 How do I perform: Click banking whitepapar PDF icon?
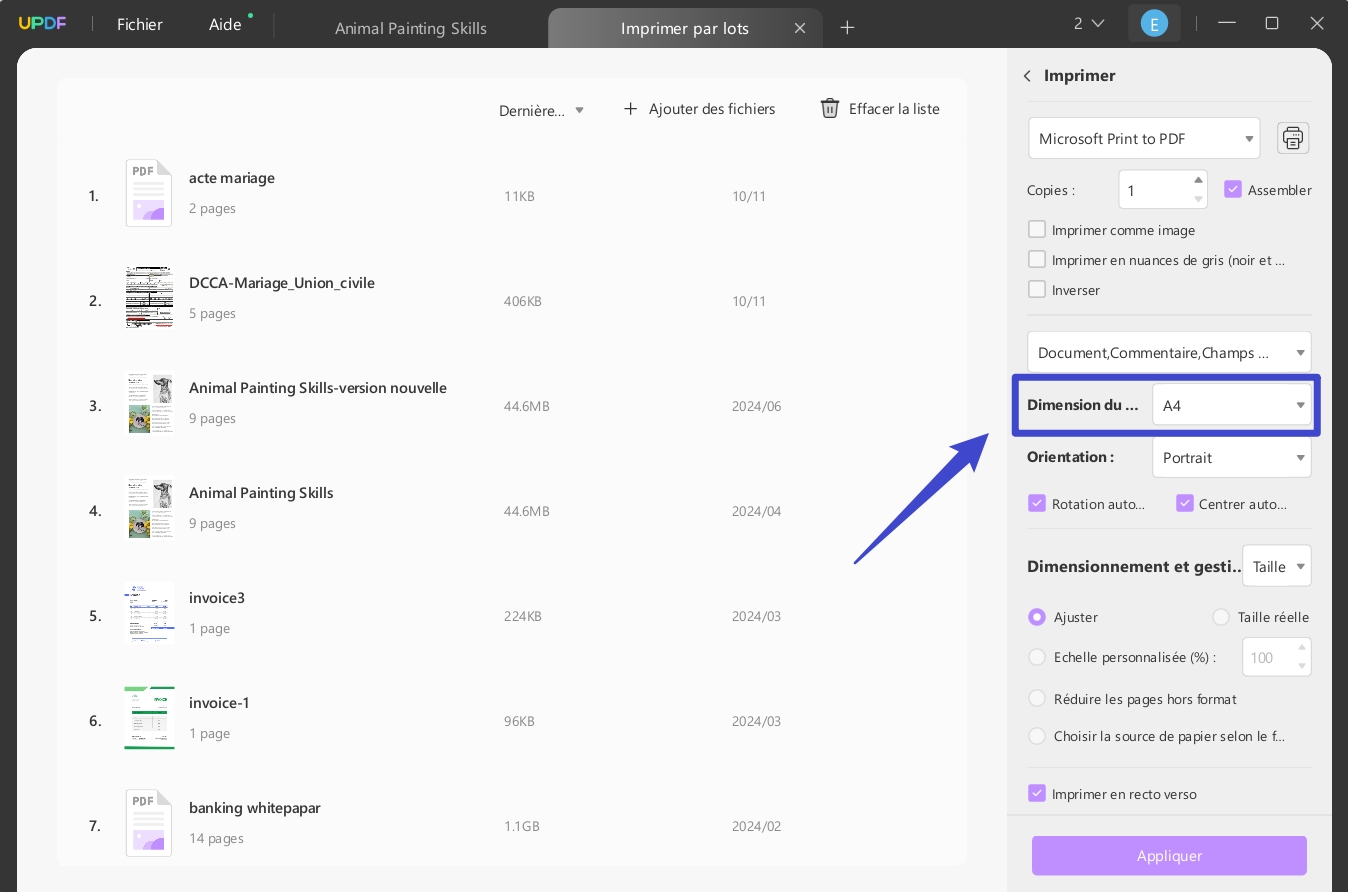pos(149,823)
